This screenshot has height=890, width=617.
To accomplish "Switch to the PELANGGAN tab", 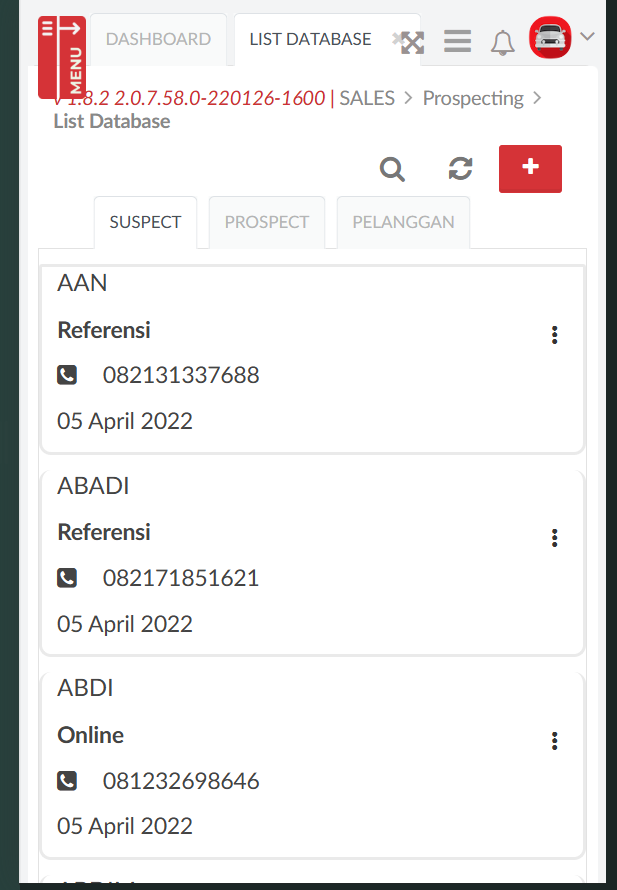I will pos(403,222).
